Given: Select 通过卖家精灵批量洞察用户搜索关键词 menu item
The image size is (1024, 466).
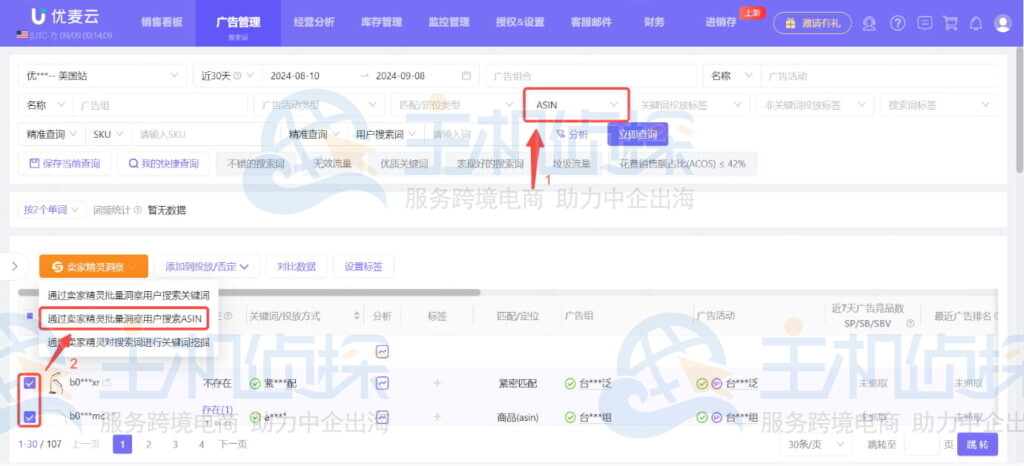Looking at the screenshot, I should [128, 294].
